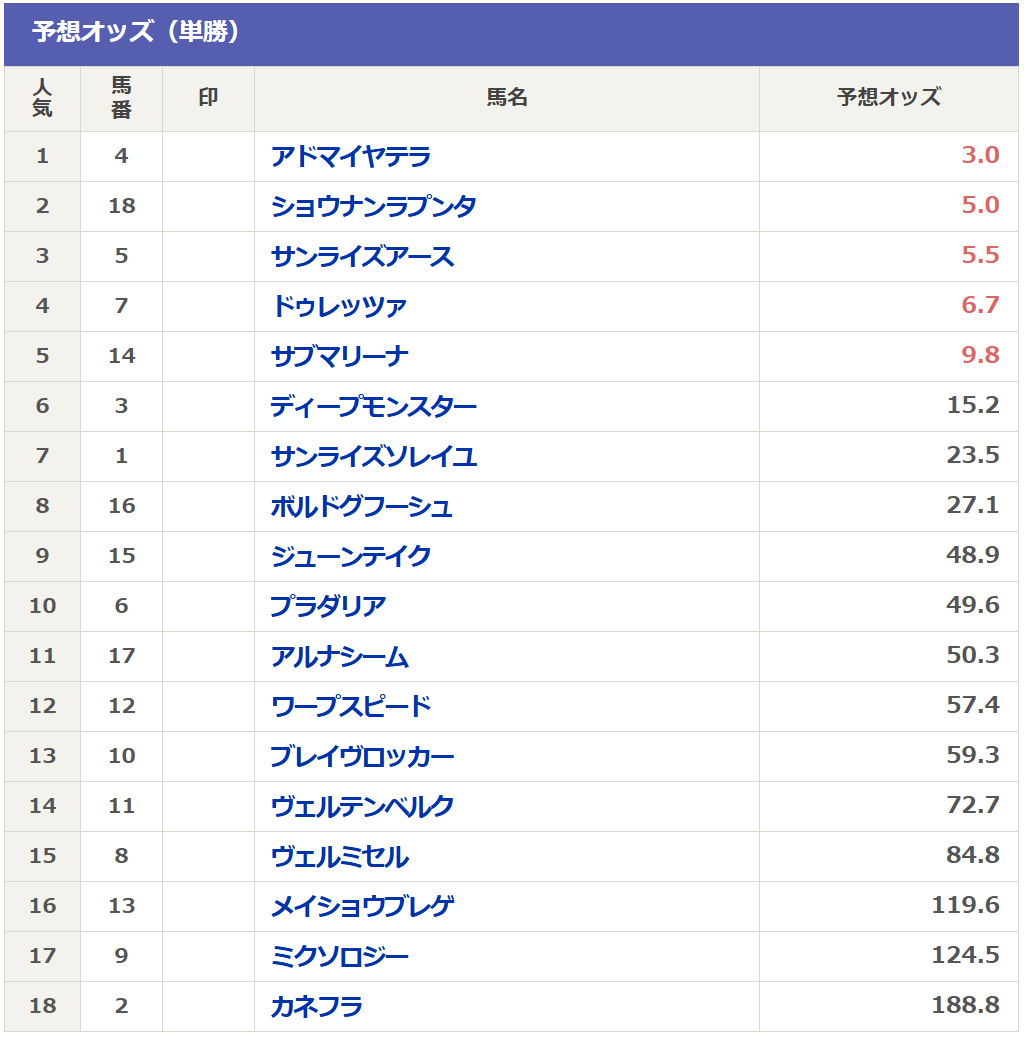Open the ボルドグフーシュ horse link
1024x1042 pixels.
tap(361, 507)
